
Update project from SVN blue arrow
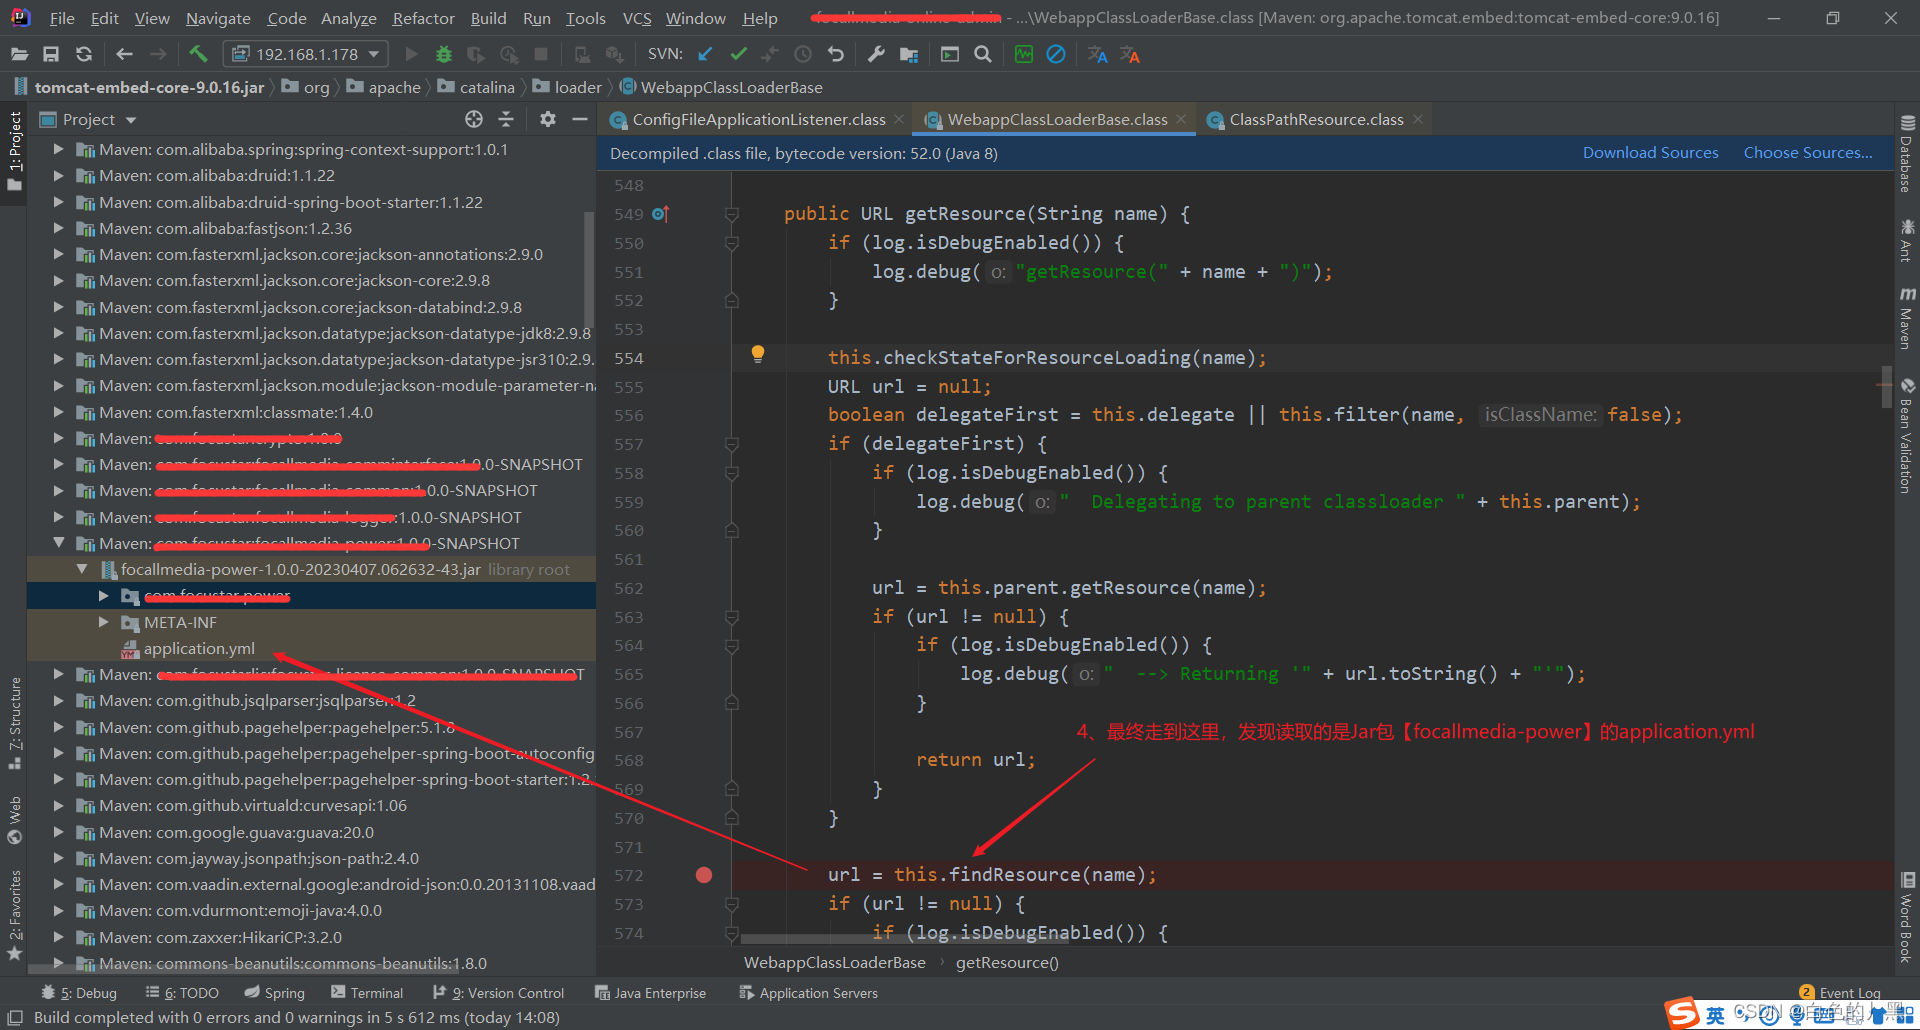(705, 54)
